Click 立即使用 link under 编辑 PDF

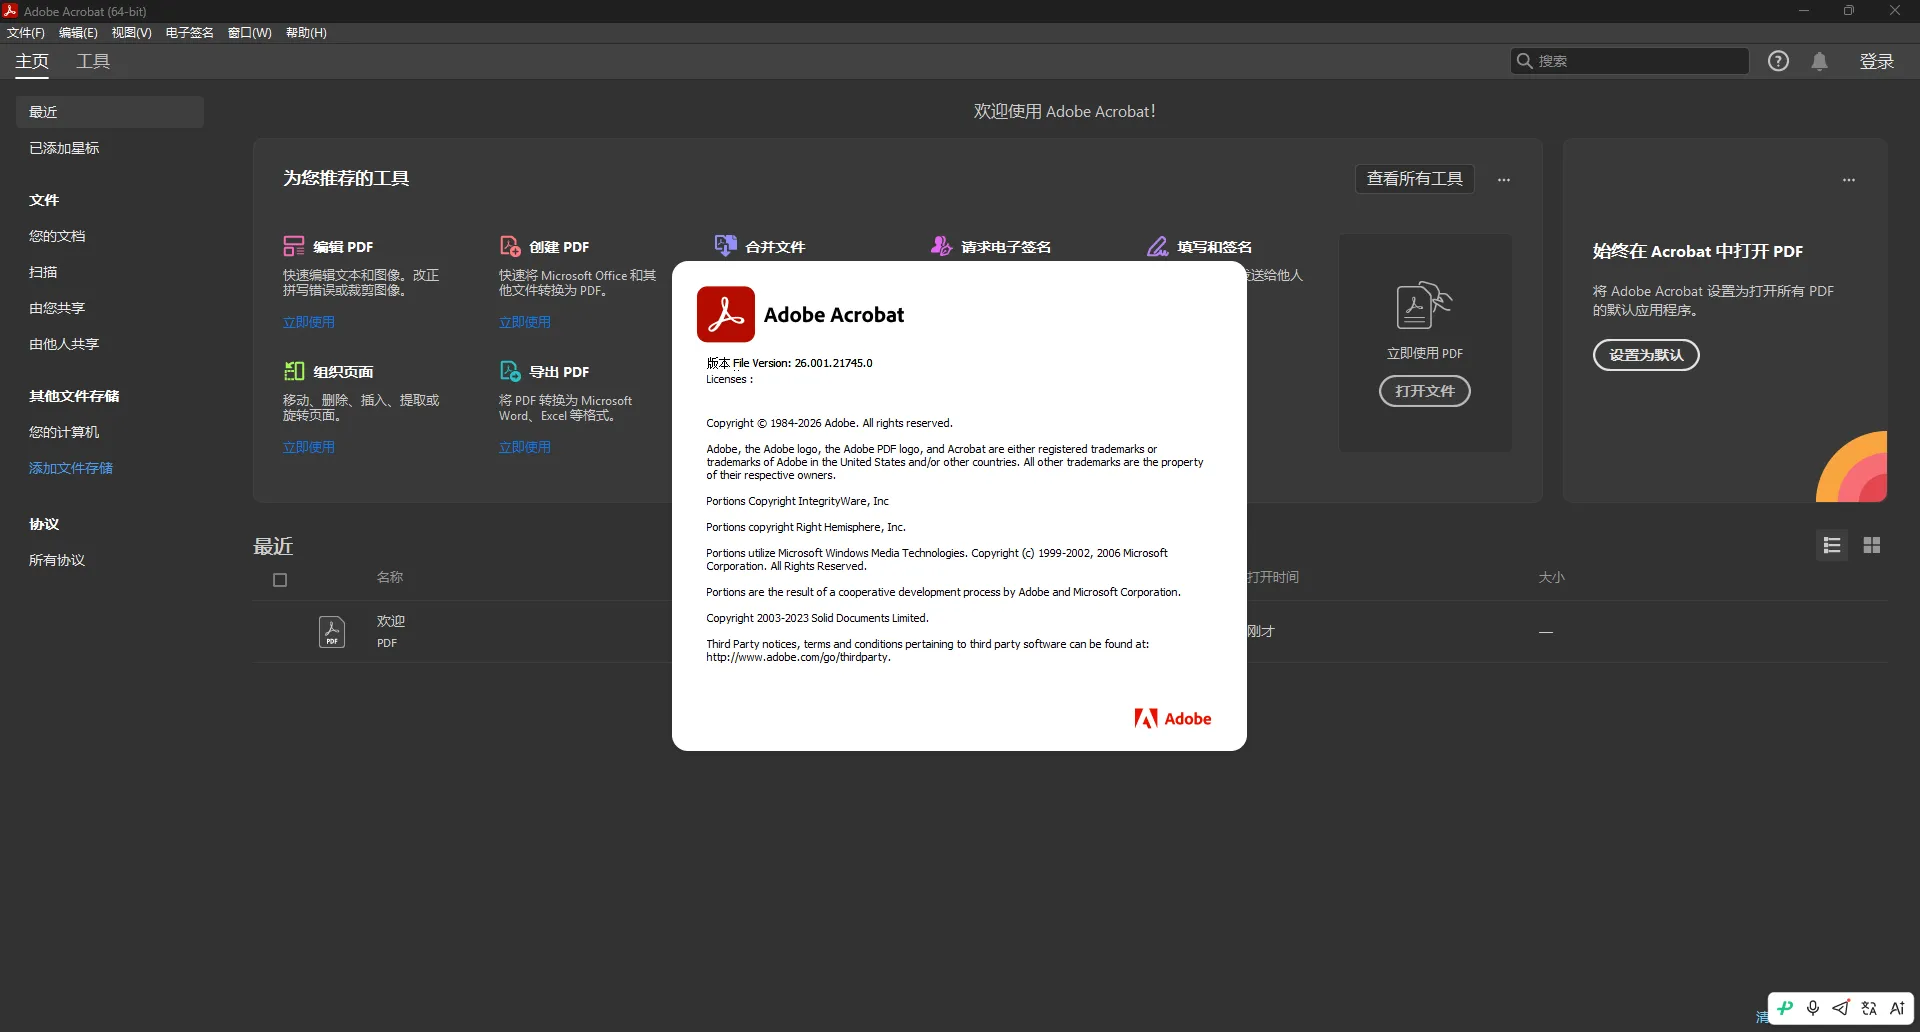(309, 322)
